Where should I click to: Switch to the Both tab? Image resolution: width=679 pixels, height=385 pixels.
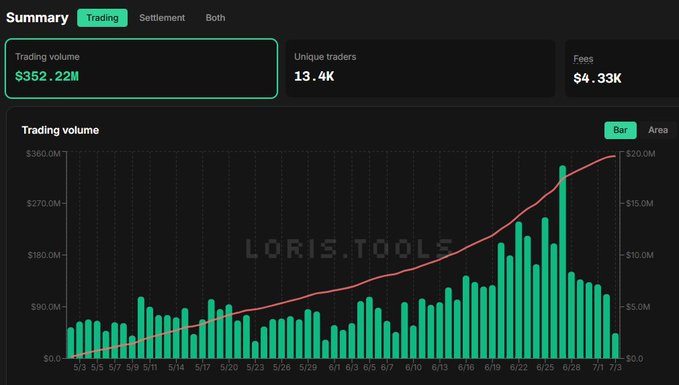tap(215, 18)
